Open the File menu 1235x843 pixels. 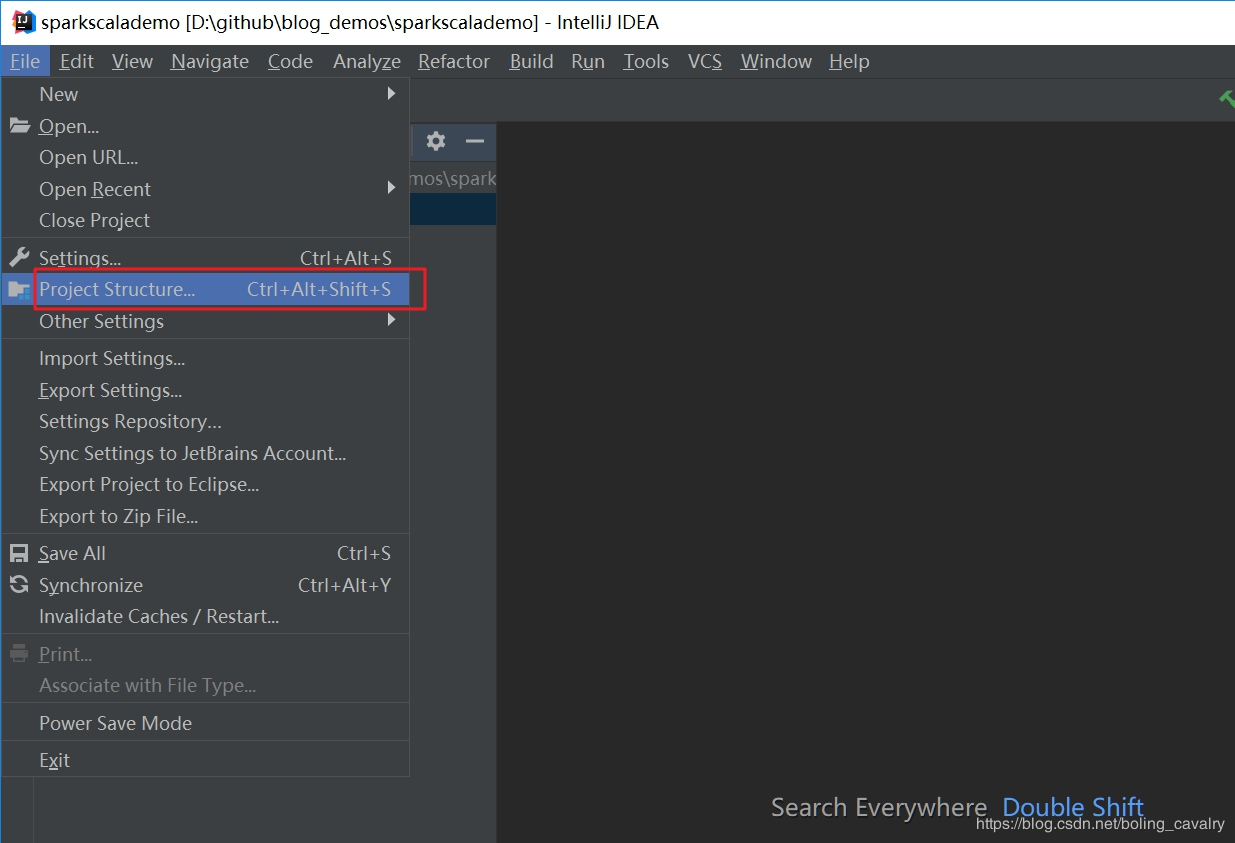(x=25, y=61)
